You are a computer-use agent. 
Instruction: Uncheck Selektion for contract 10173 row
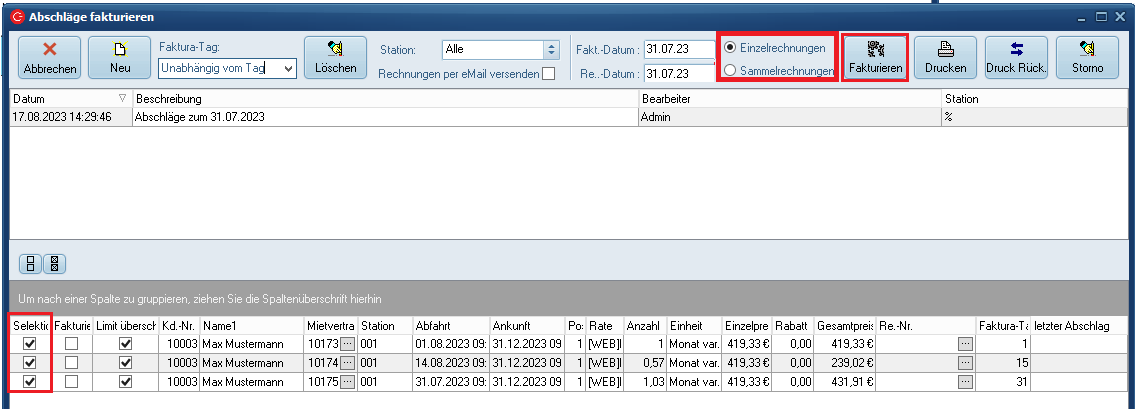[29, 344]
